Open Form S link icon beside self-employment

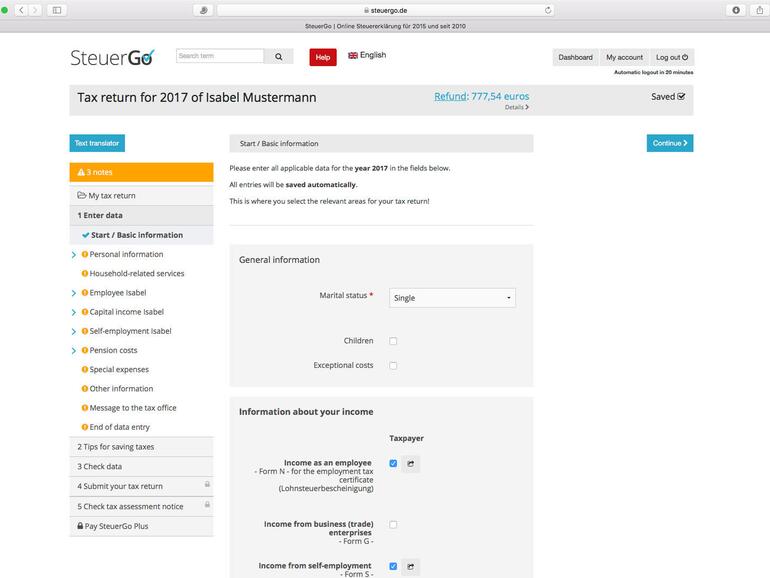411,567
